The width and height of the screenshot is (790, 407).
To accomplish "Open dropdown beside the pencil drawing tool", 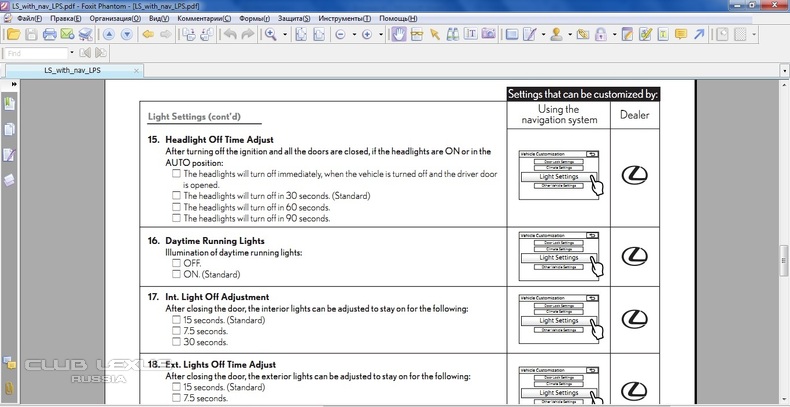I will coord(543,35).
